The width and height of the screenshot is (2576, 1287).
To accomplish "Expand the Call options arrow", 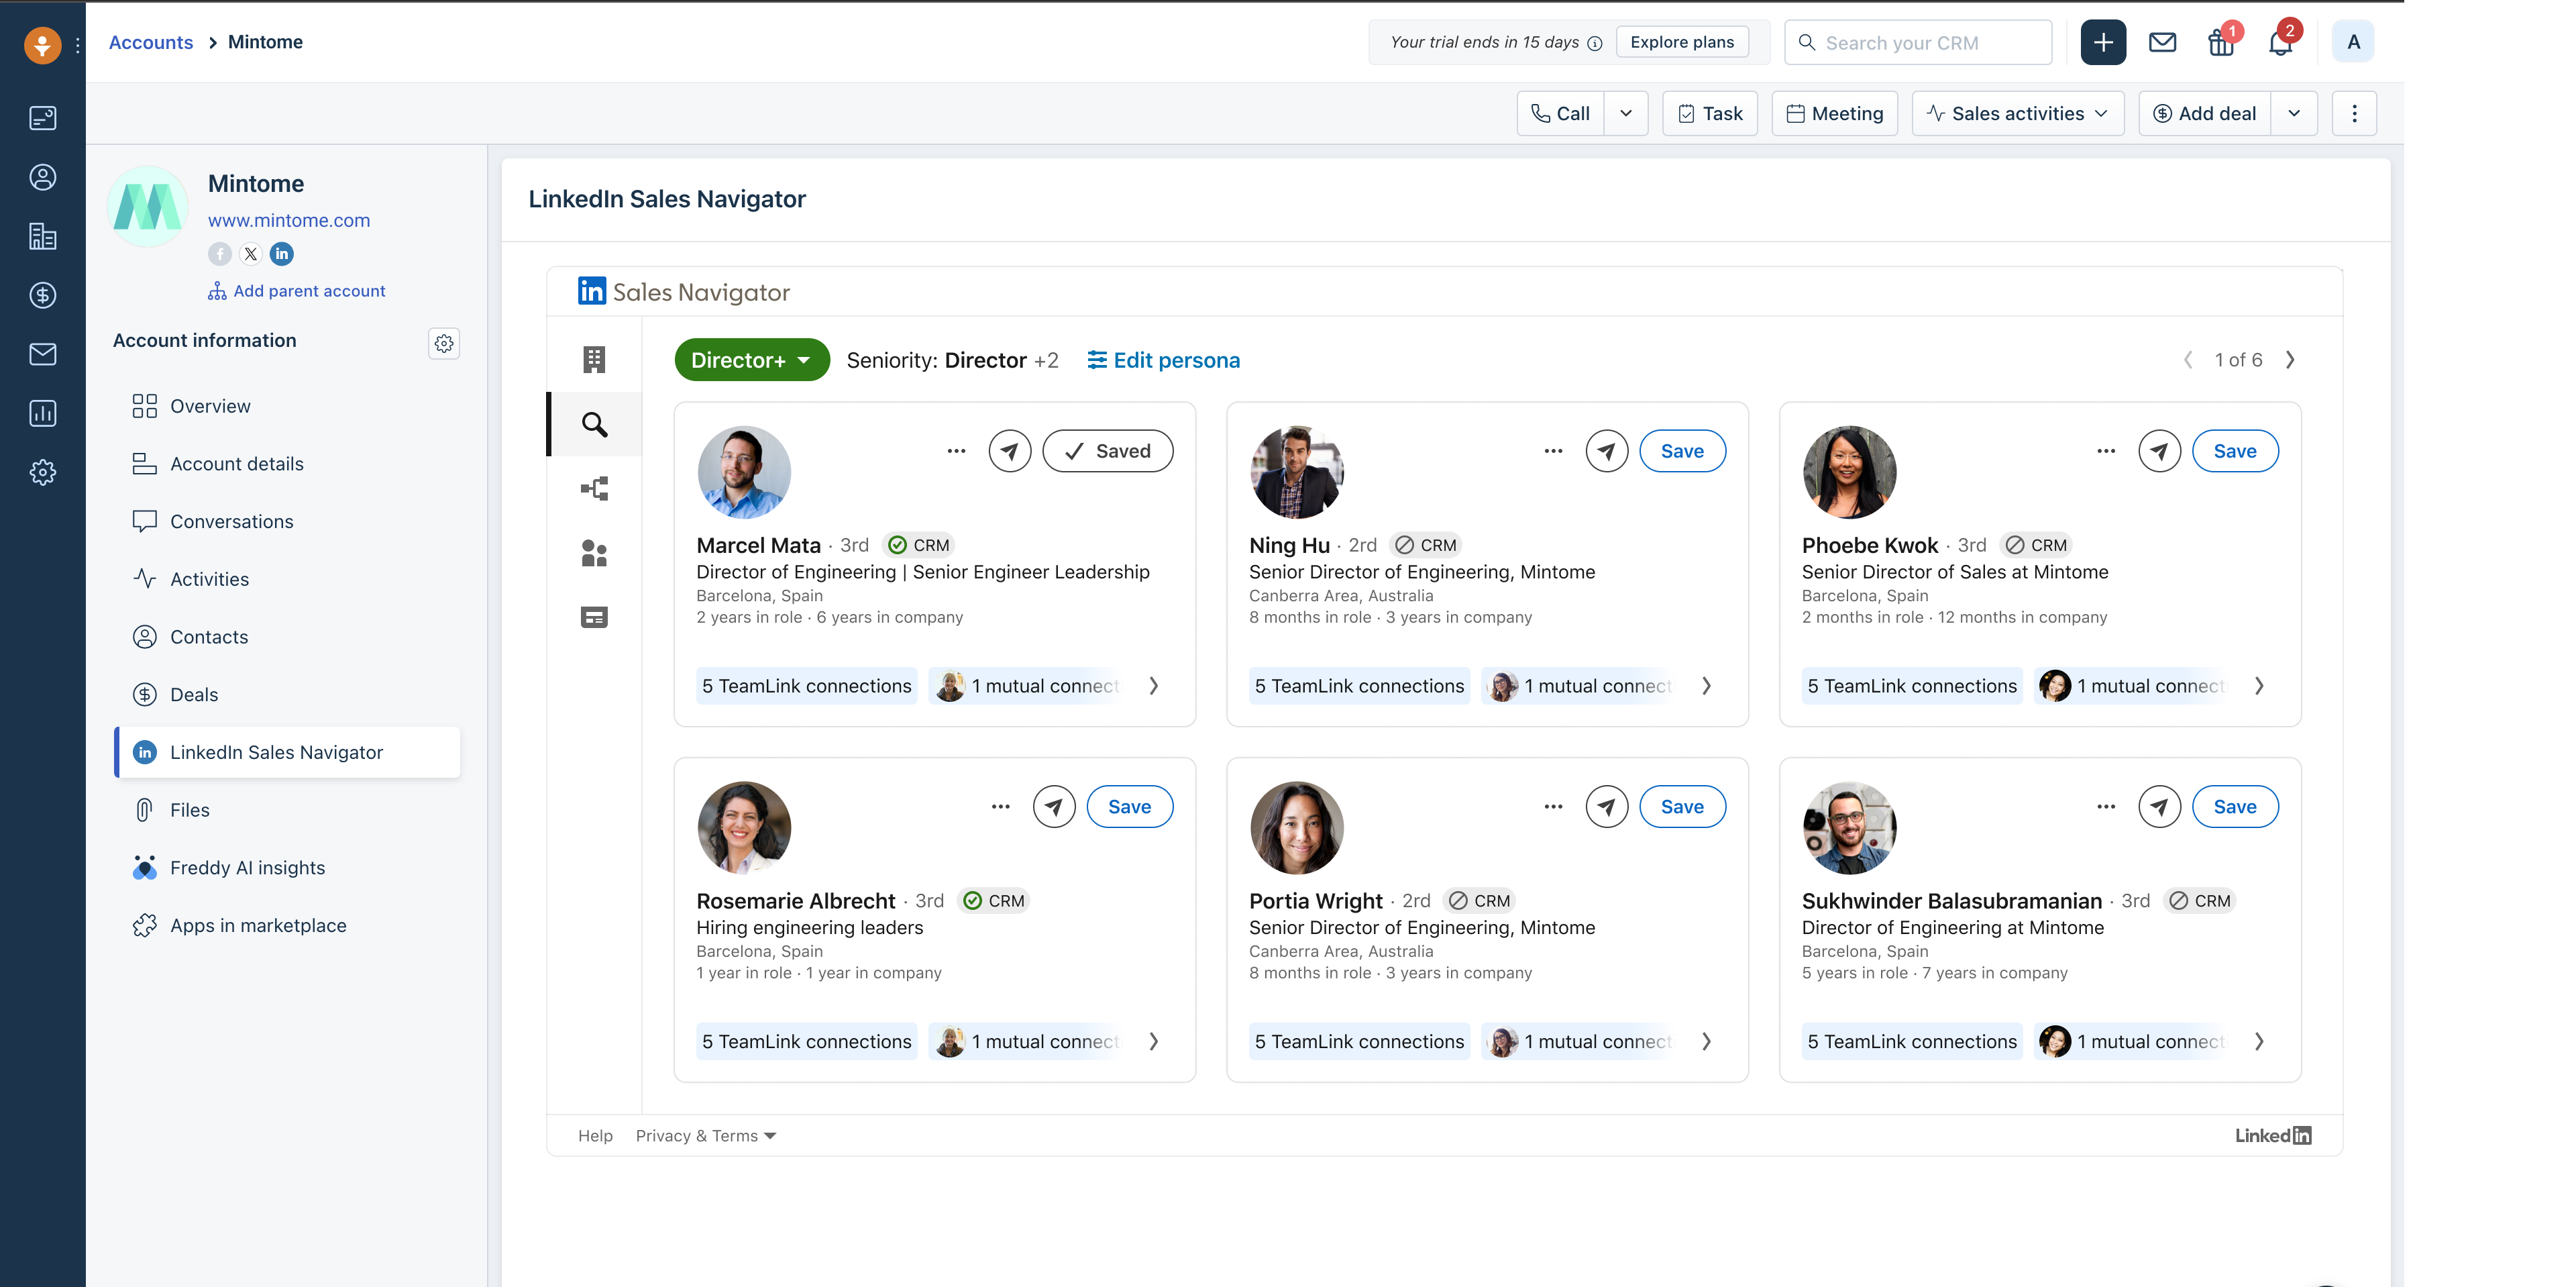I will click(x=1625, y=114).
